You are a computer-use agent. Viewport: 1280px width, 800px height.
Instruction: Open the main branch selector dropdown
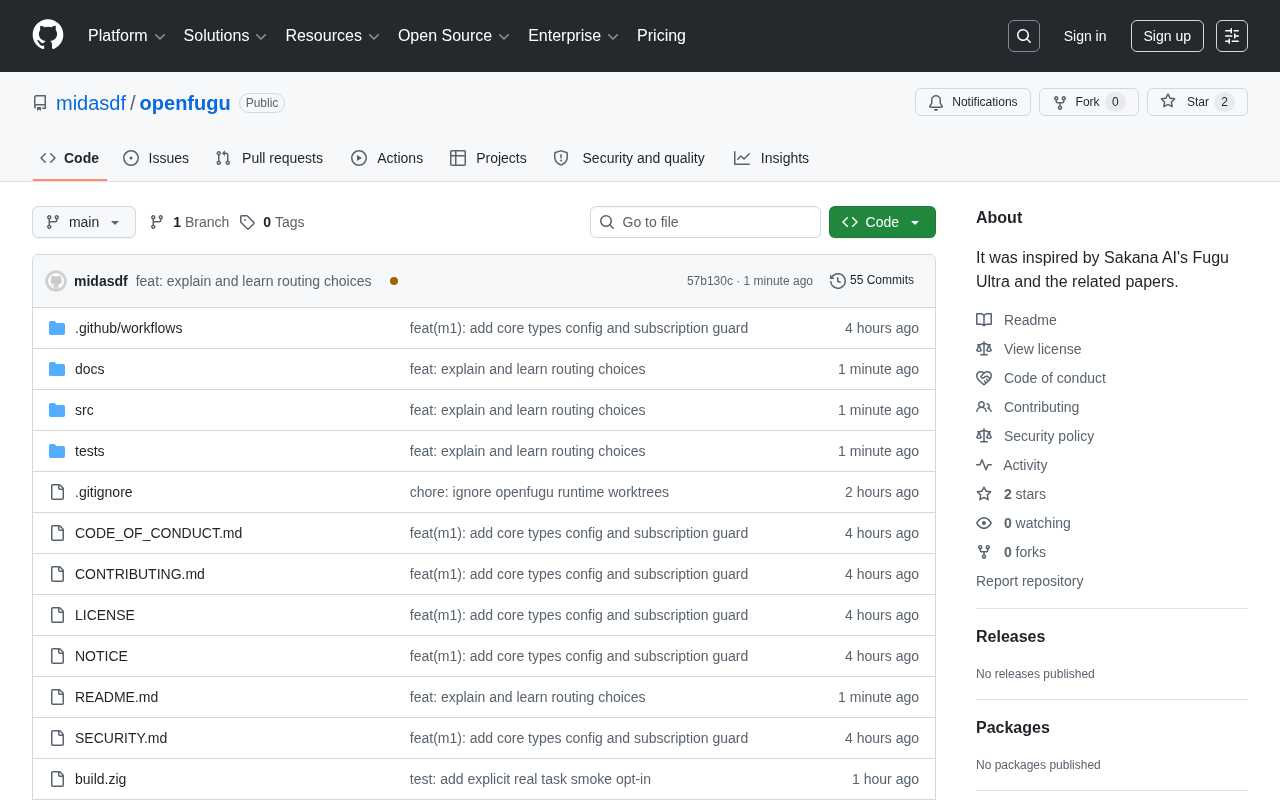point(84,222)
